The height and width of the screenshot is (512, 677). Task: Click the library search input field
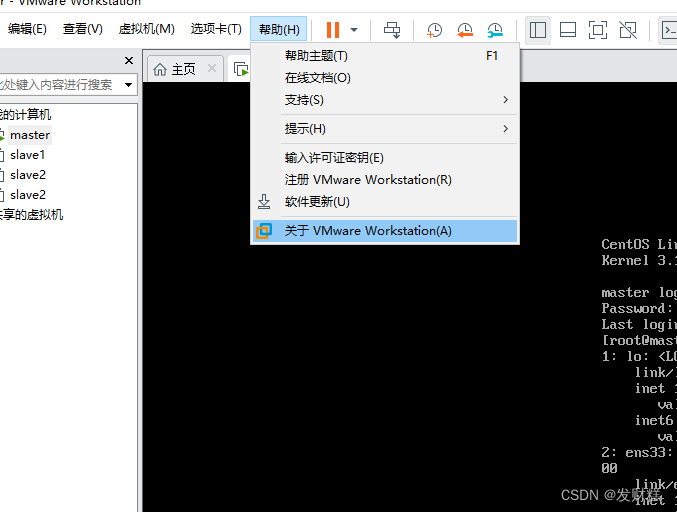(58, 85)
